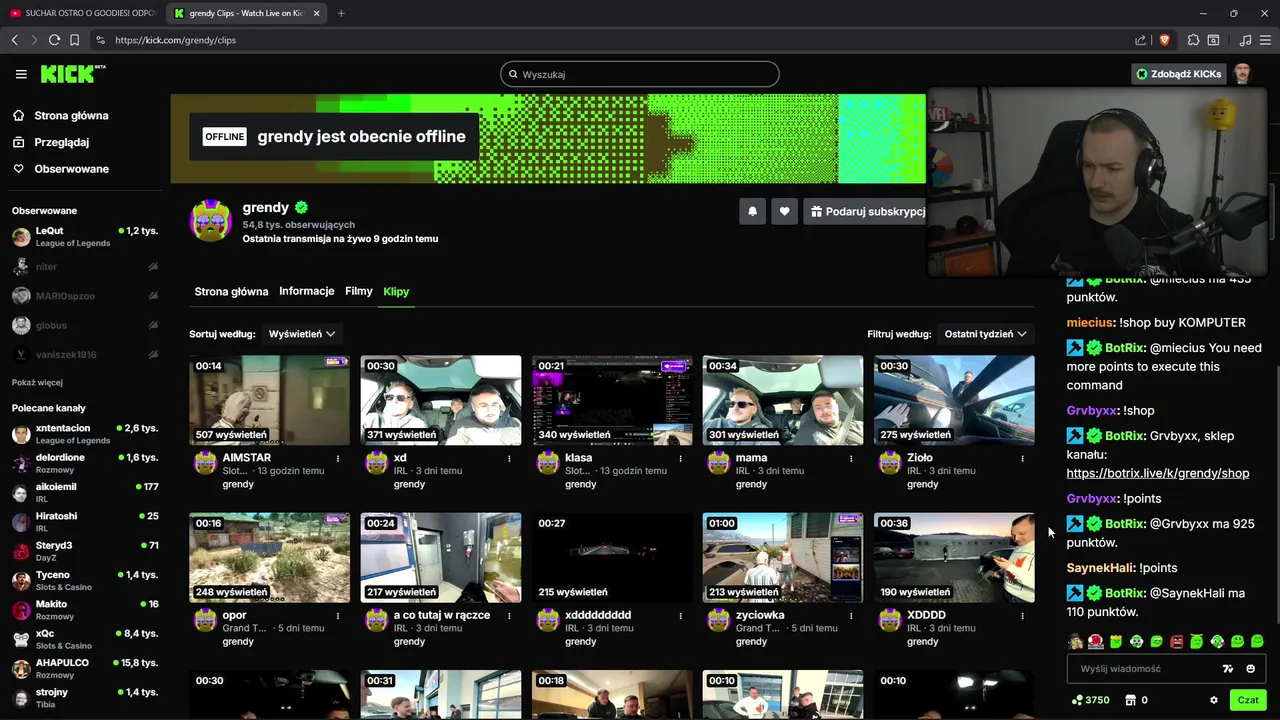This screenshot has width=1280, height=720.
Task: Open the emoji picker in chat input
Action: tap(1250, 669)
